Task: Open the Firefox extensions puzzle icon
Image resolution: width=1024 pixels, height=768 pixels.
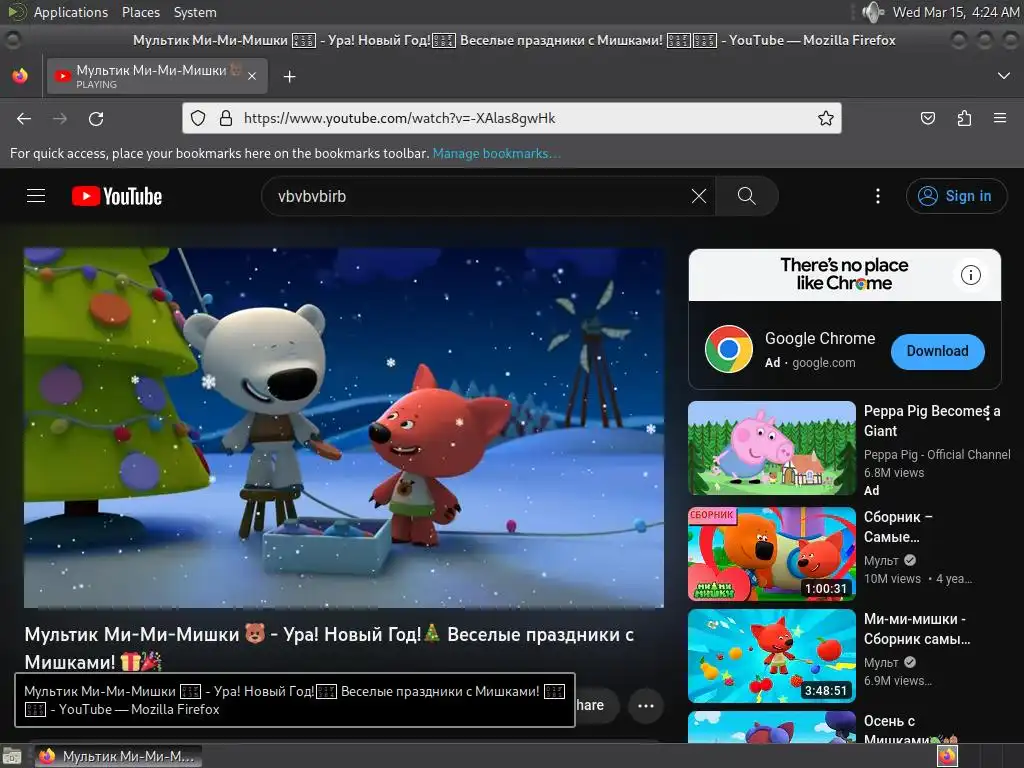Action: click(x=964, y=118)
